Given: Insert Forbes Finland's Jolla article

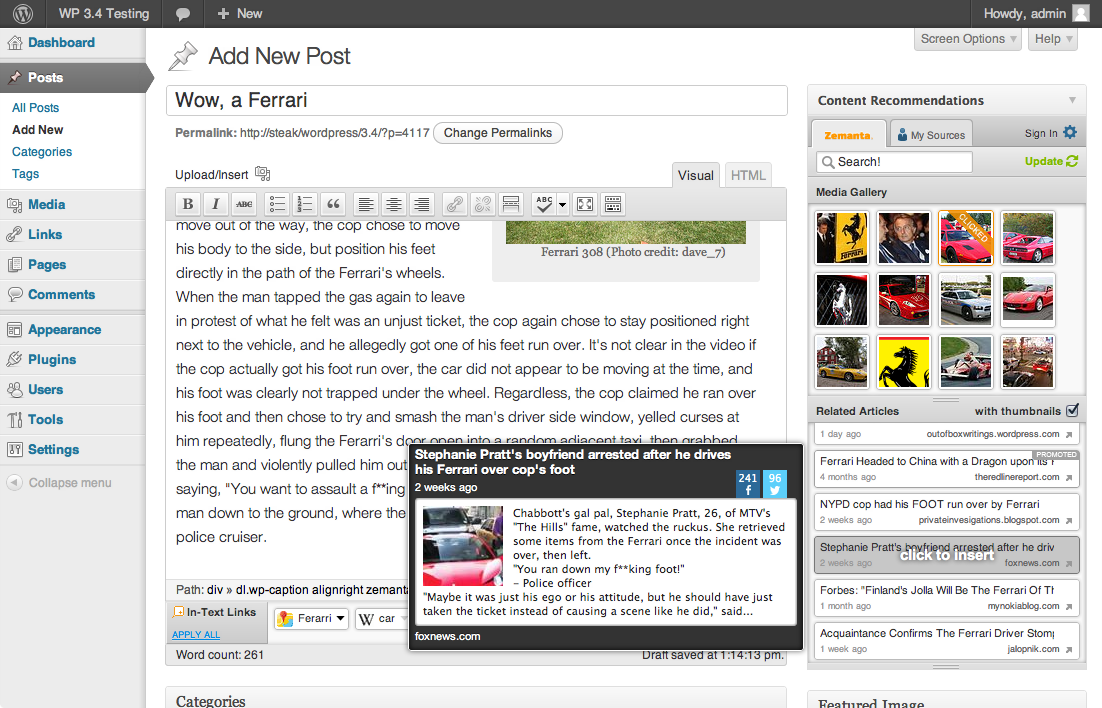Looking at the screenshot, I should pyautogui.click(x=947, y=598).
